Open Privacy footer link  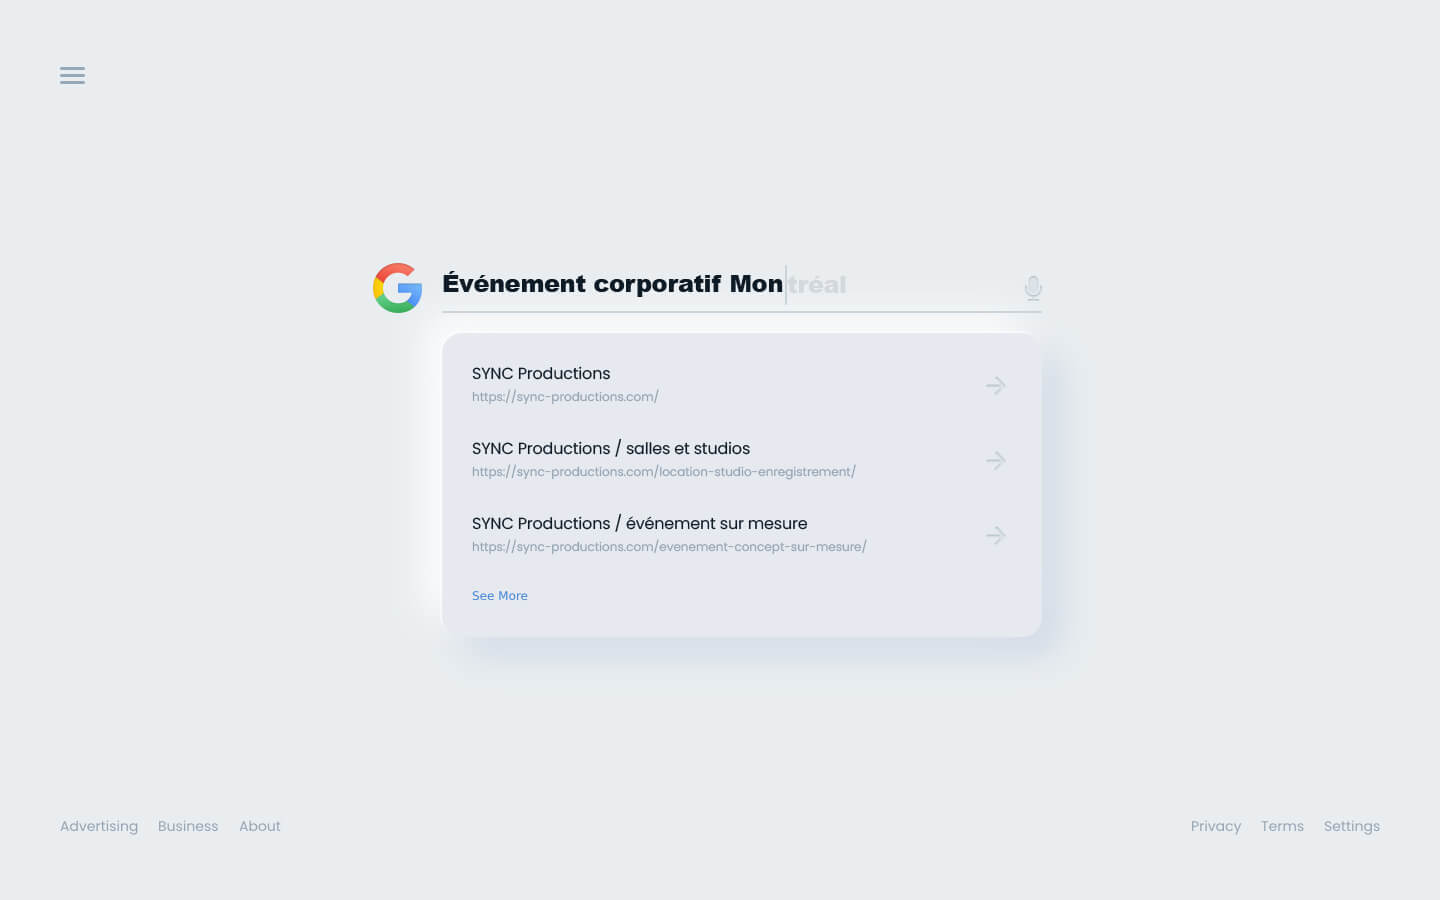tap(1216, 826)
